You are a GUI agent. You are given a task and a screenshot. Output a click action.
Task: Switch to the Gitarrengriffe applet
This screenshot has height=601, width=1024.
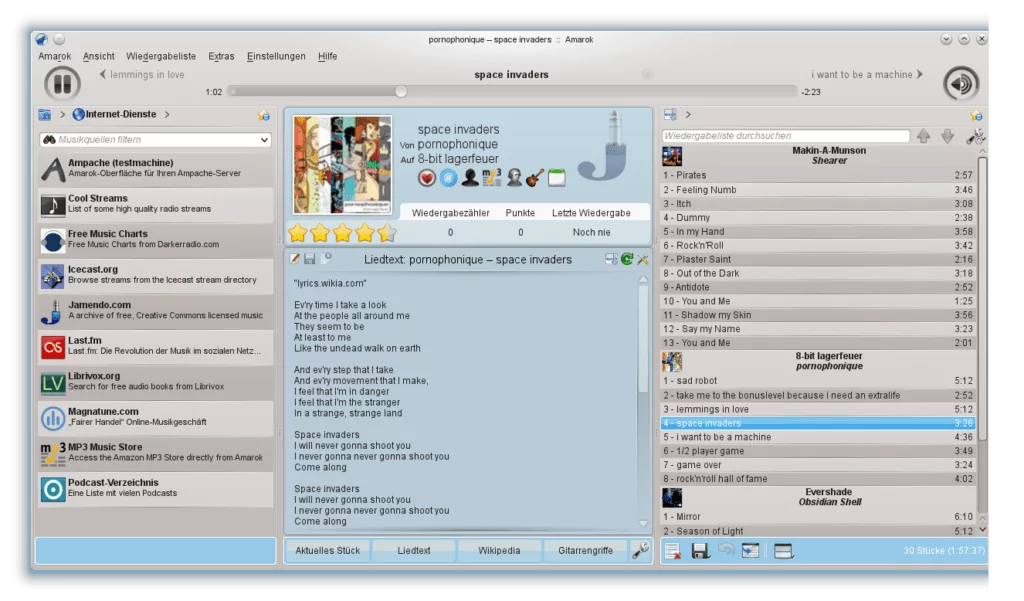[x=585, y=551]
